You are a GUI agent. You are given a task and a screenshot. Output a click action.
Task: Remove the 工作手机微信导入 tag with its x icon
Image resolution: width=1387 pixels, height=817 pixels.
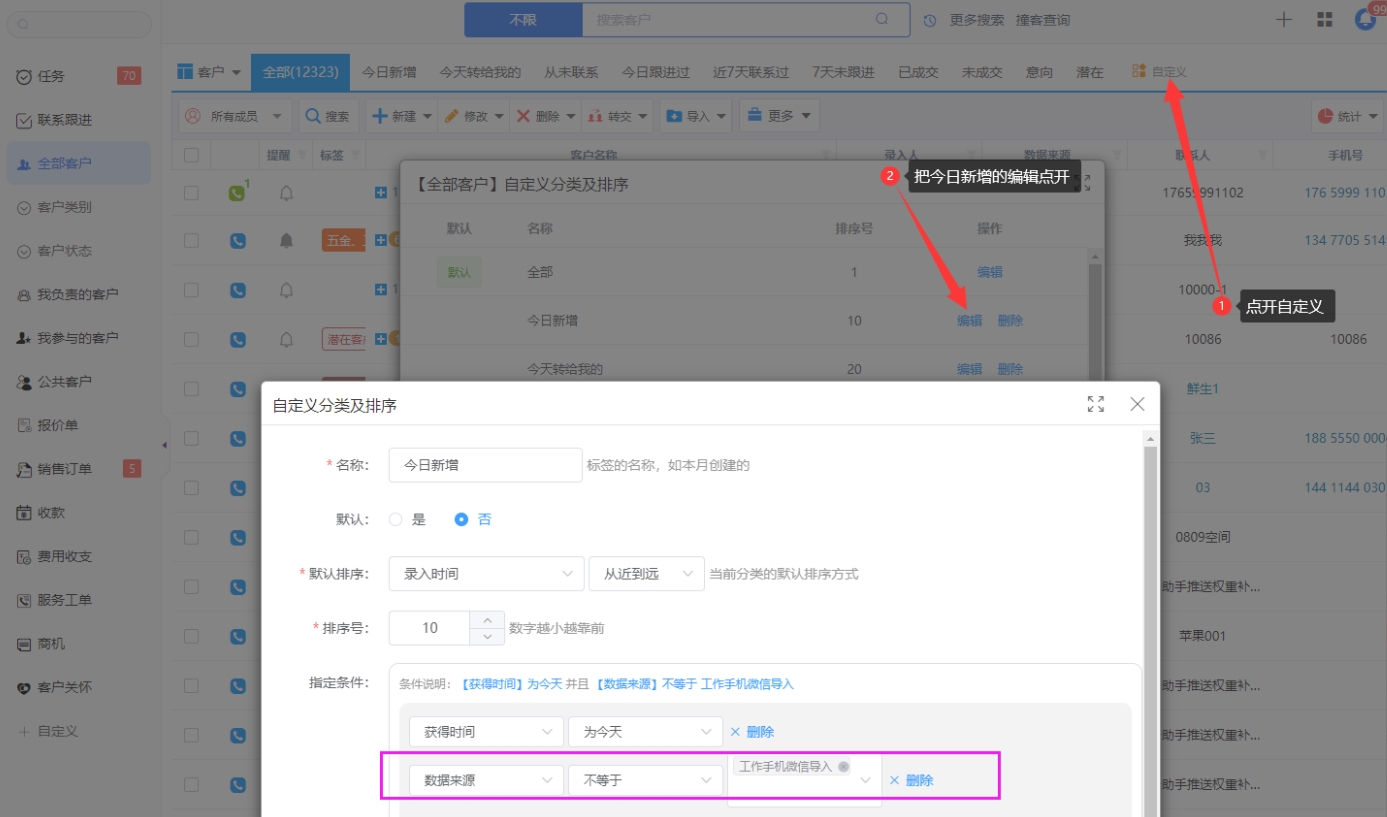pyautogui.click(x=844, y=766)
